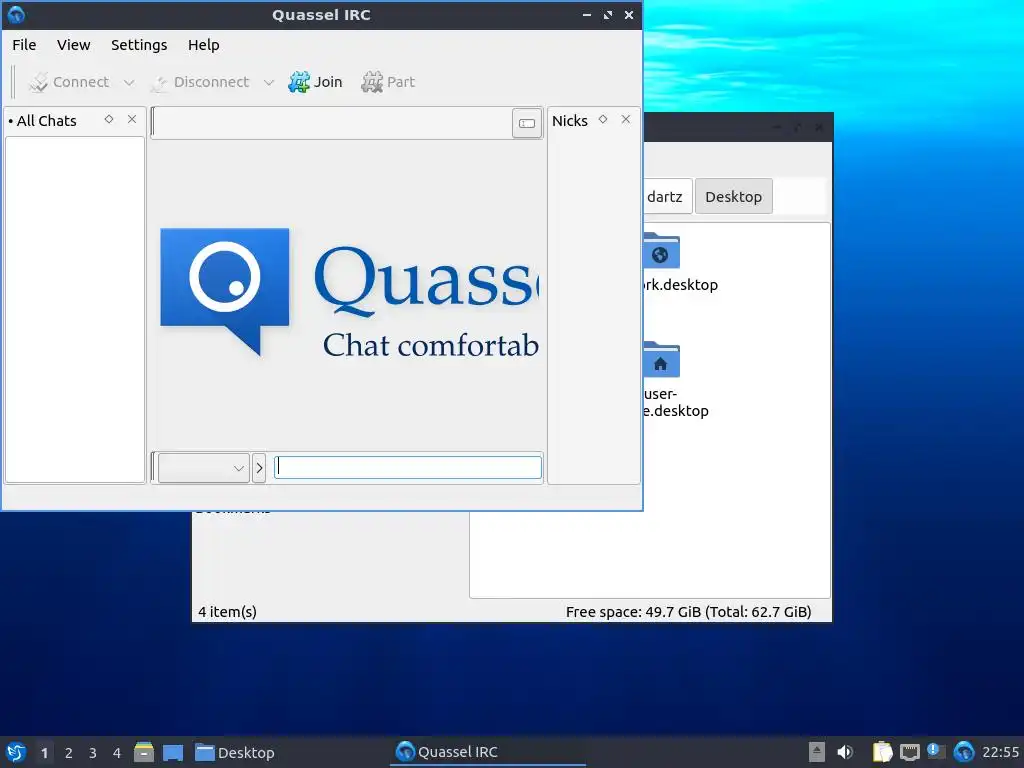Screen dimensions: 1024x768
Task: Open the Settings menu
Action: 139,45
